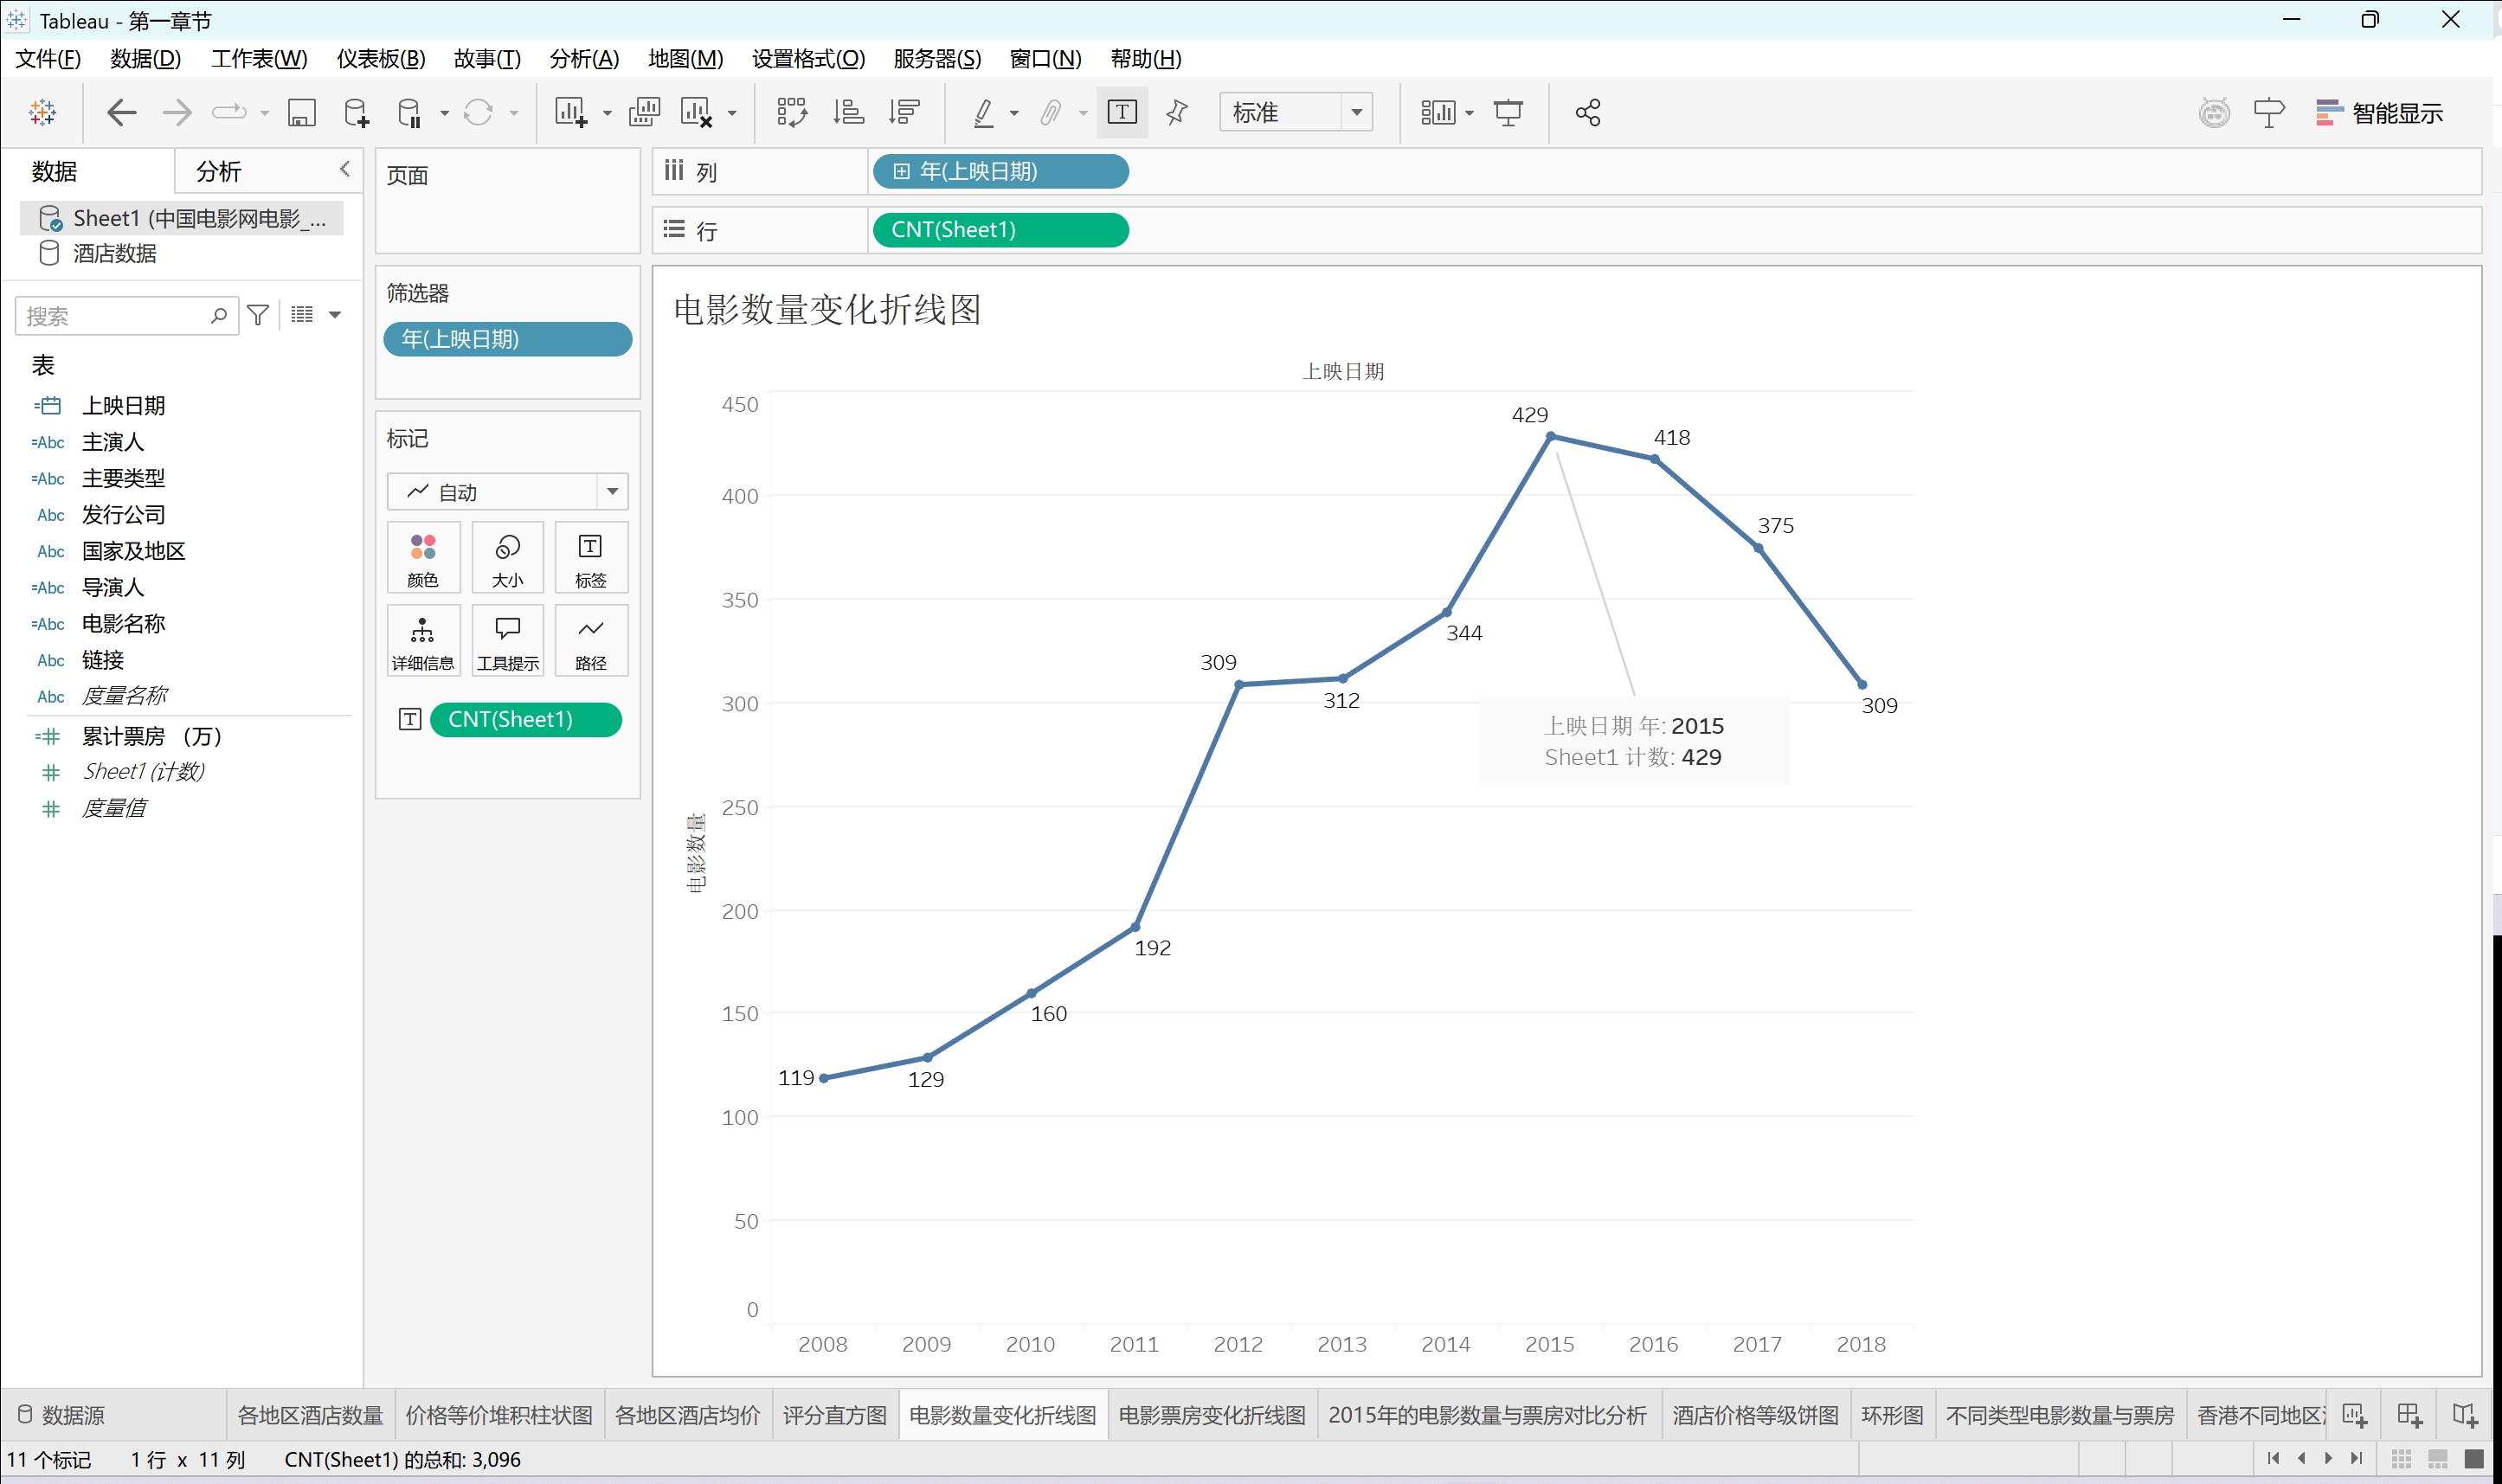This screenshot has height=1484, width=2502.
Task: Toggle the show mark labels button
Action: (x=1122, y=112)
